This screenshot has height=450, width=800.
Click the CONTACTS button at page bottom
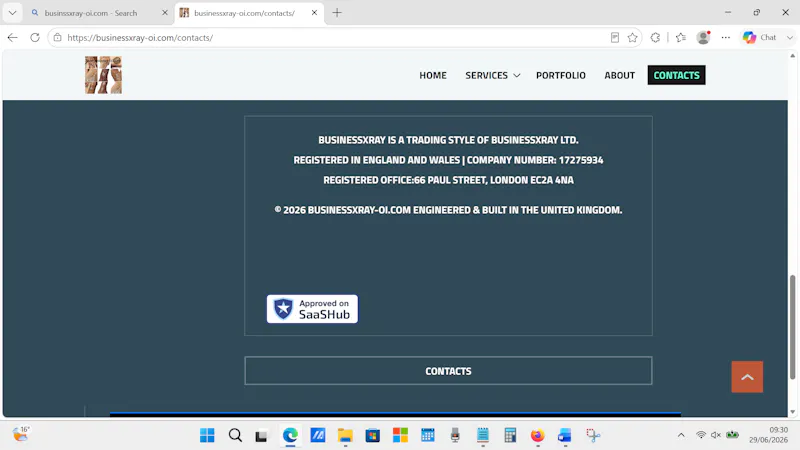click(448, 371)
